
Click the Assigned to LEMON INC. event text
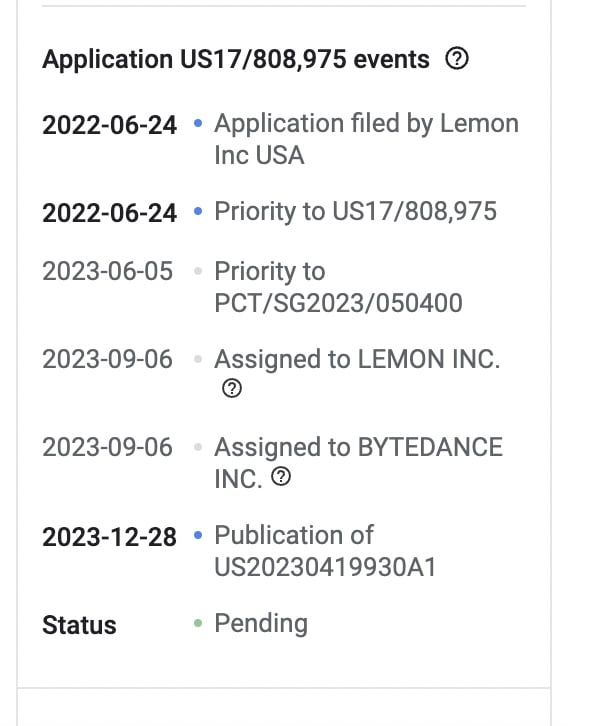(x=357, y=359)
